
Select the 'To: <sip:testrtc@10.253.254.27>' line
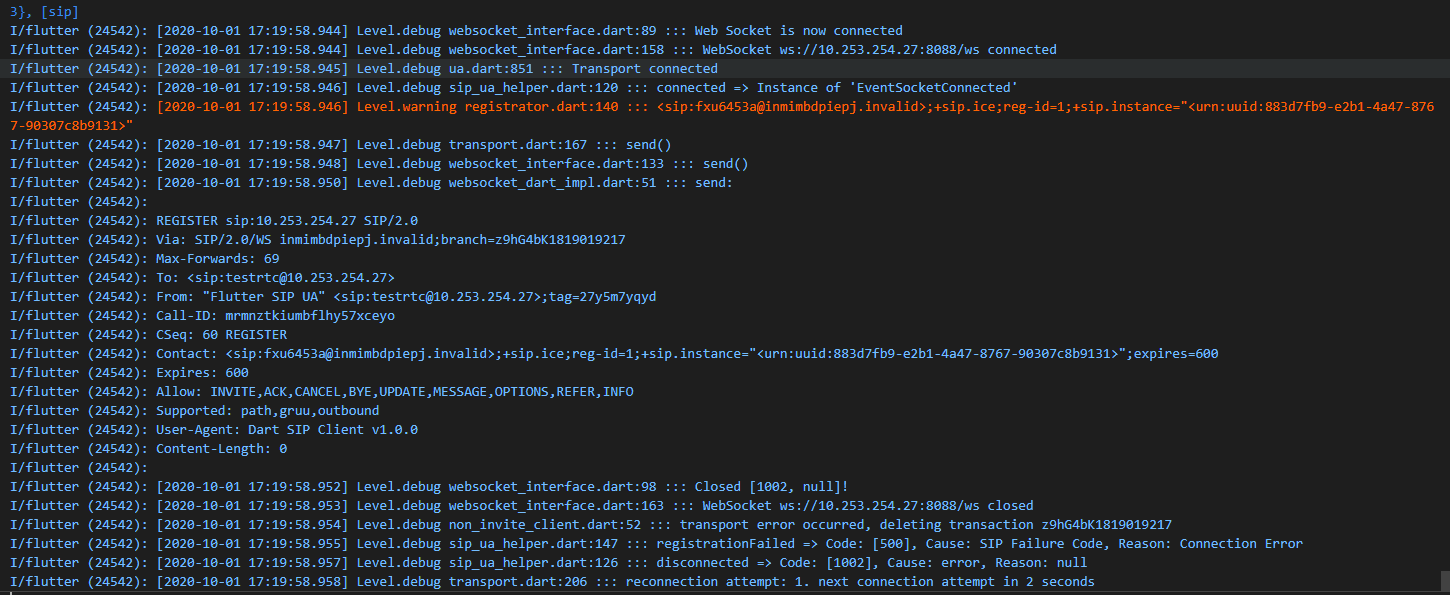coord(202,277)
